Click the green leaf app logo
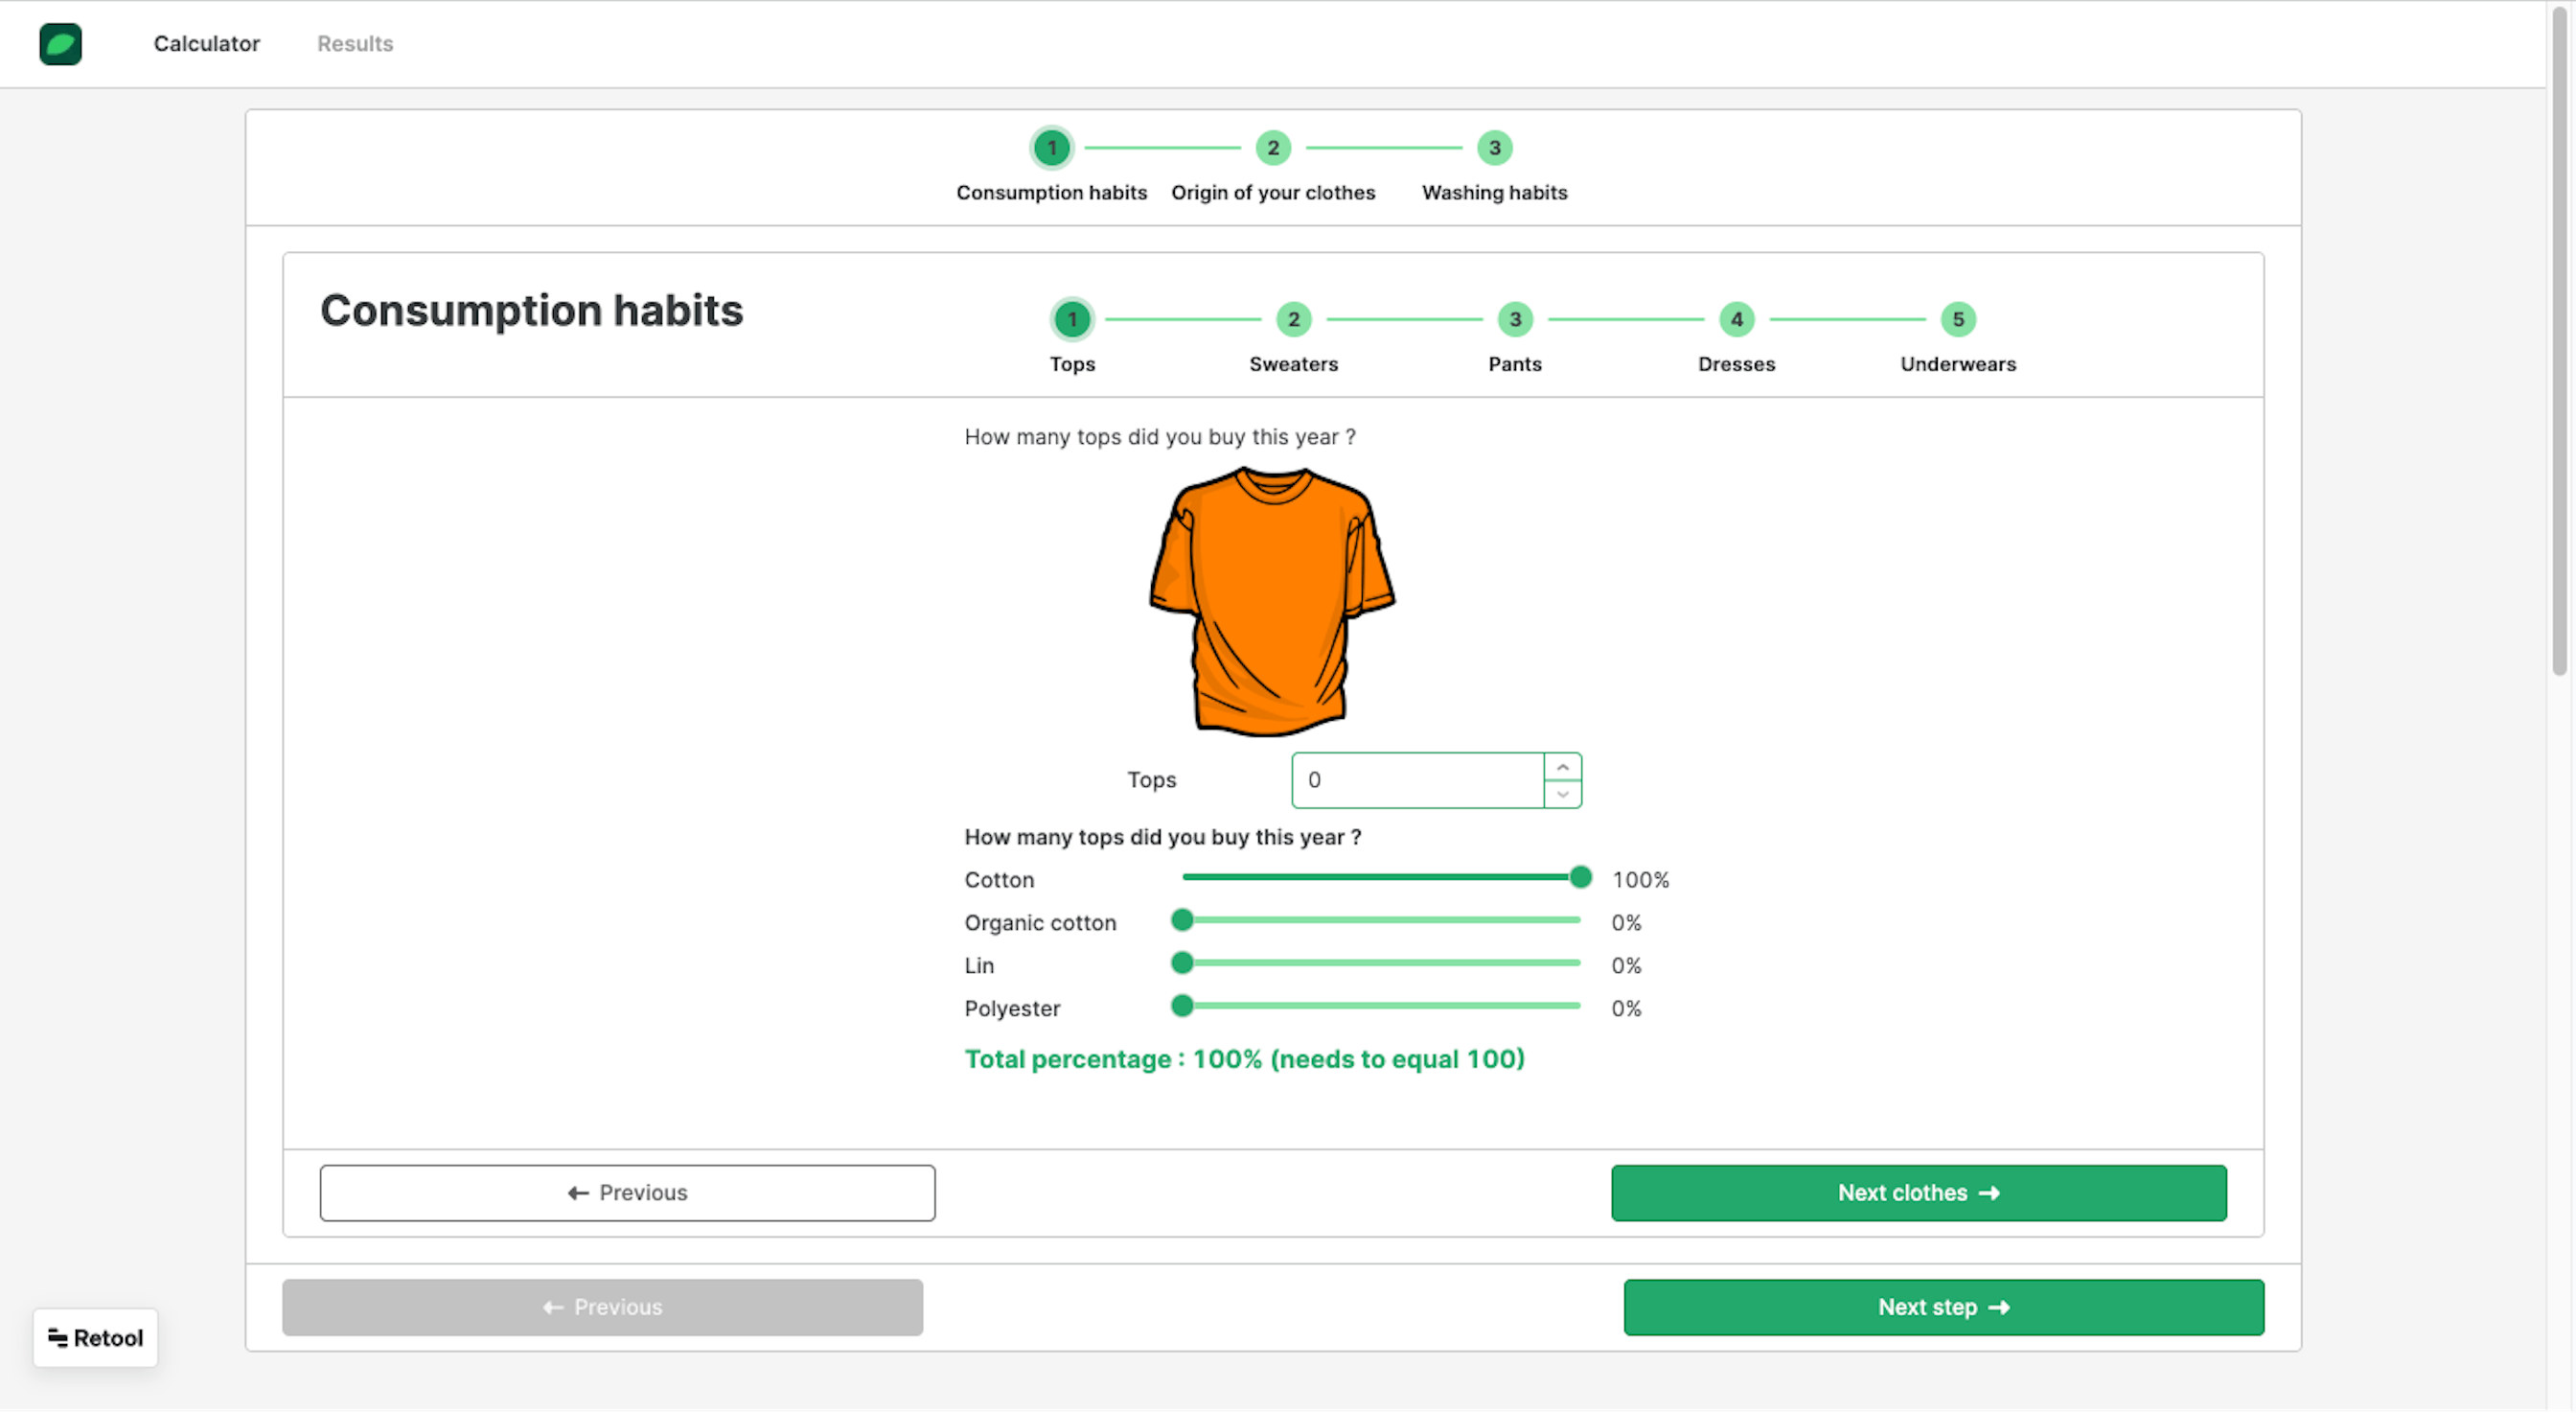Viewport: 2576px width, 1413px height. point(60,44)
